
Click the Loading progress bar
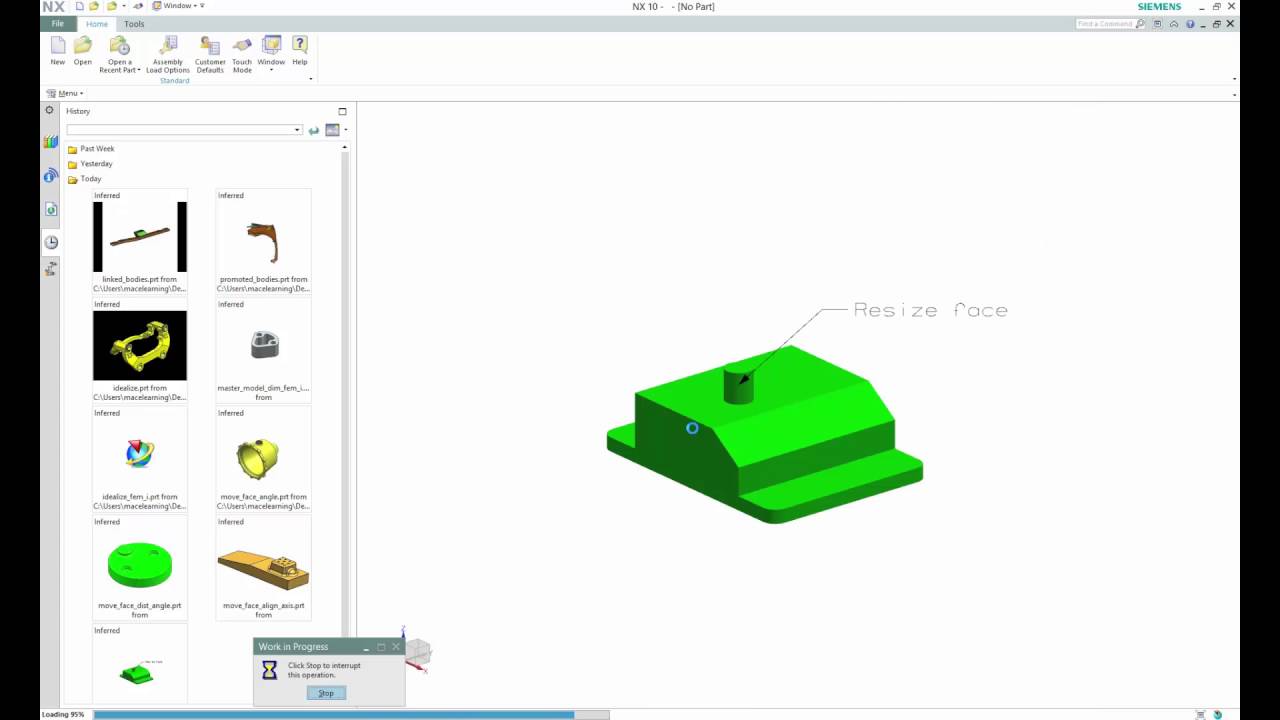pos(351,715)
